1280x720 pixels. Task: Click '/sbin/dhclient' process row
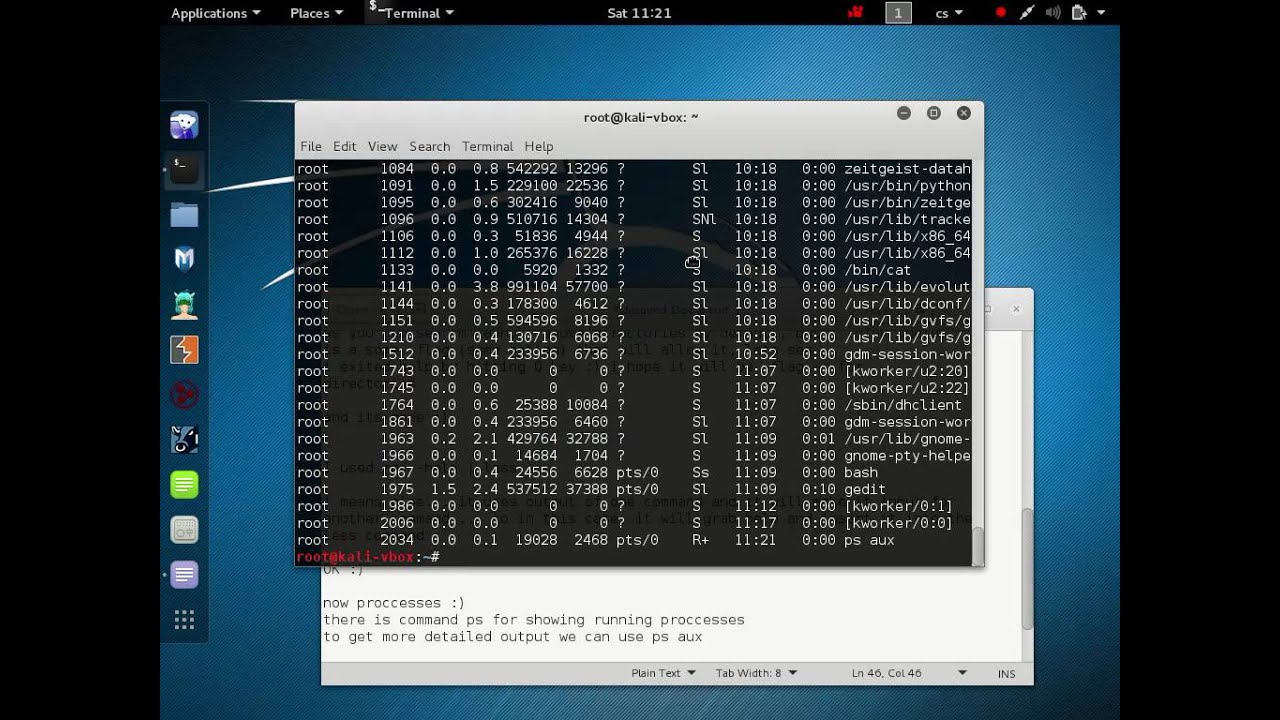pos(634,405)
